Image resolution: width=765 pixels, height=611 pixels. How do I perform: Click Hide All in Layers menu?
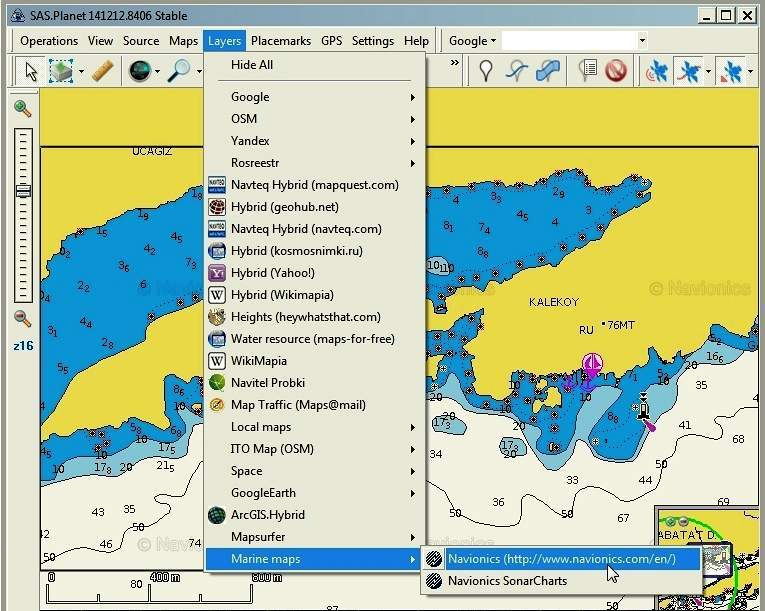(x=315, y=65)
